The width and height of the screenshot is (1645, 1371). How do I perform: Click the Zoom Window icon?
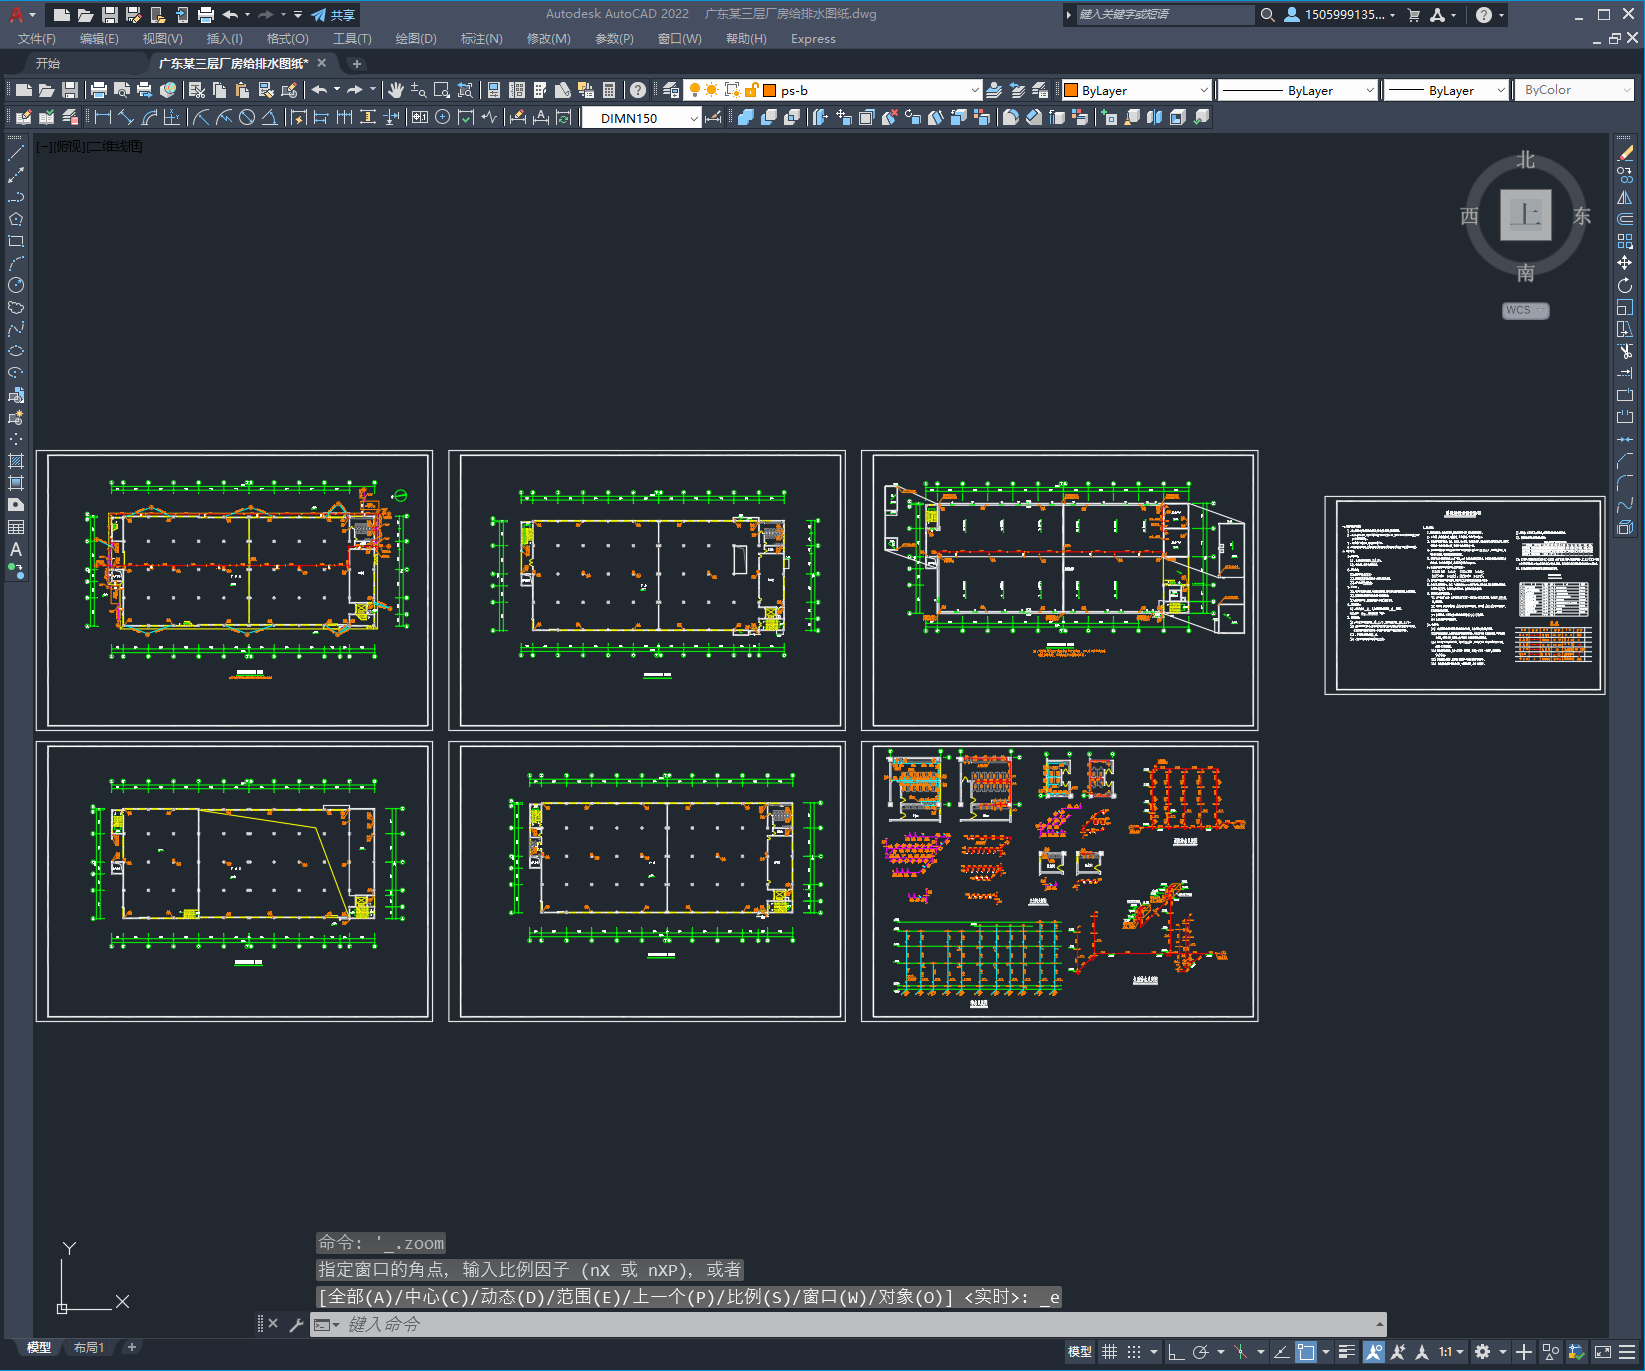(442, 90)
